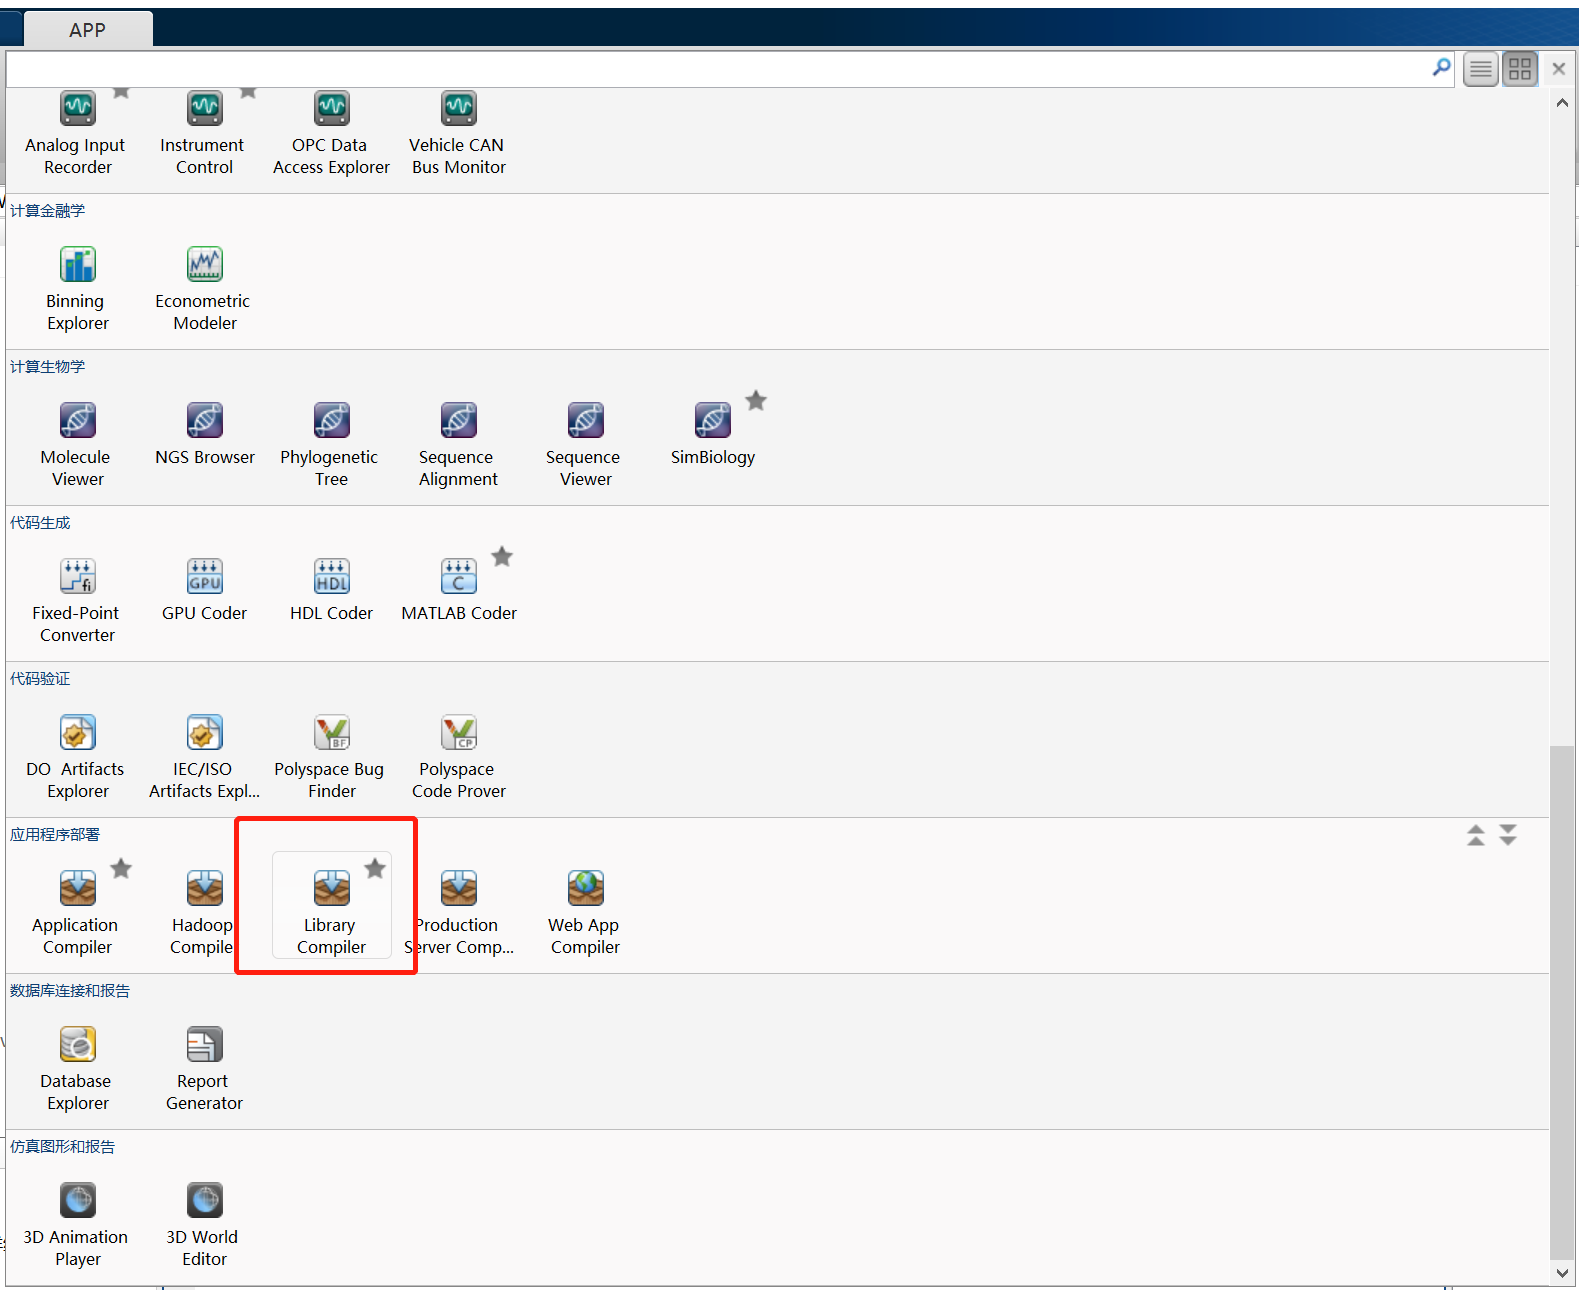Open 3D Animation Player
This screenshot has width=1579, height=1290.
(77, 1226)
